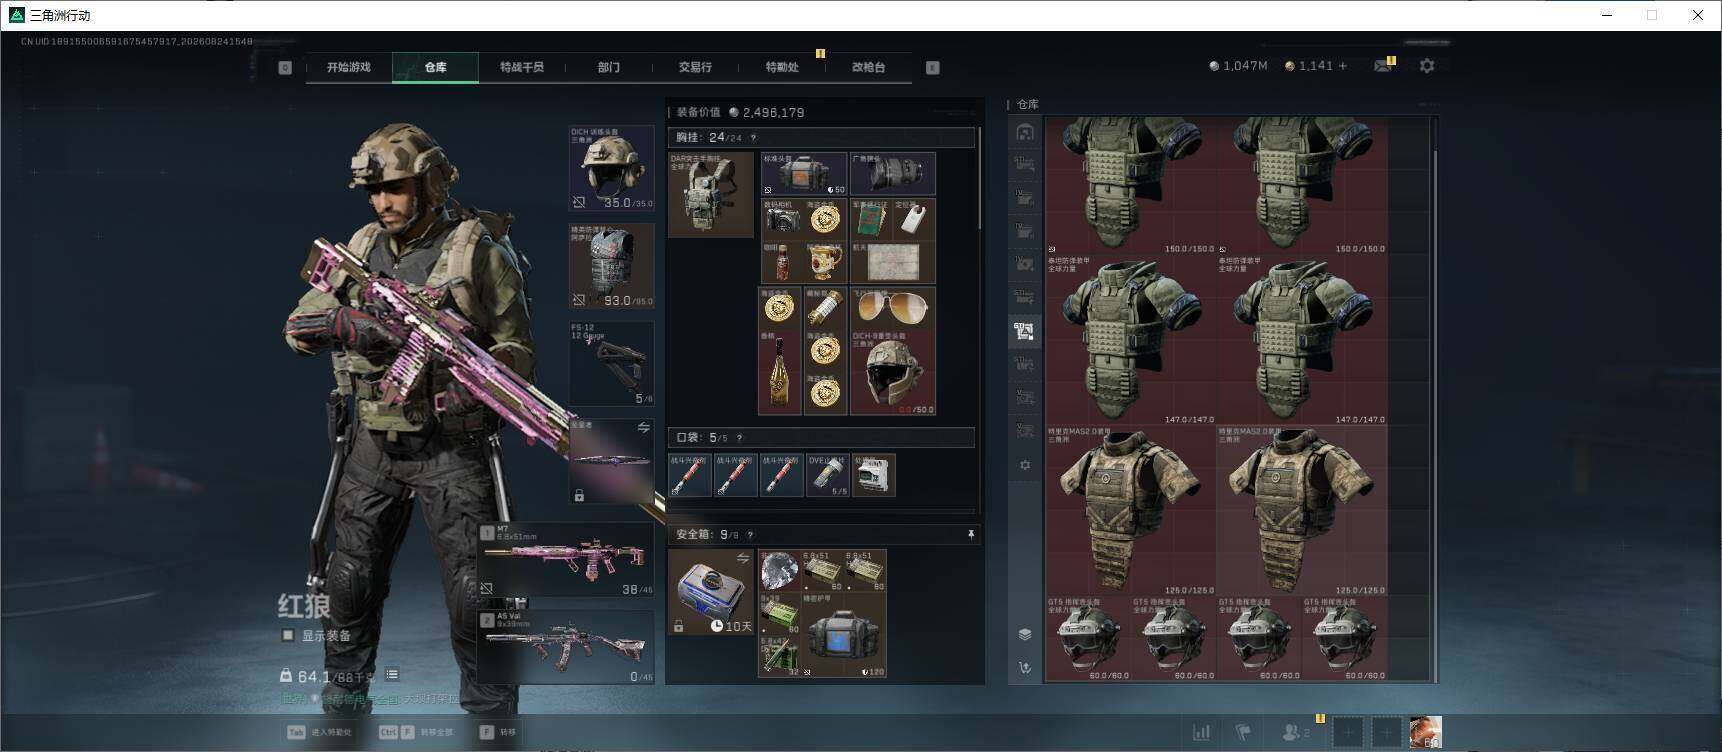
Task: Select the golden trophy cup item
Action: (826, 263)
